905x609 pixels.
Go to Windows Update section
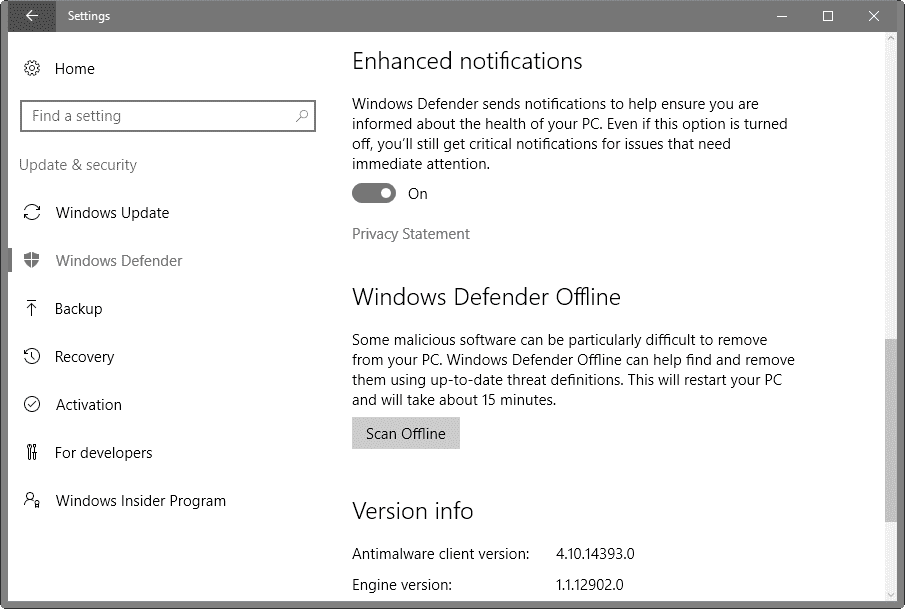click(112, 212)
